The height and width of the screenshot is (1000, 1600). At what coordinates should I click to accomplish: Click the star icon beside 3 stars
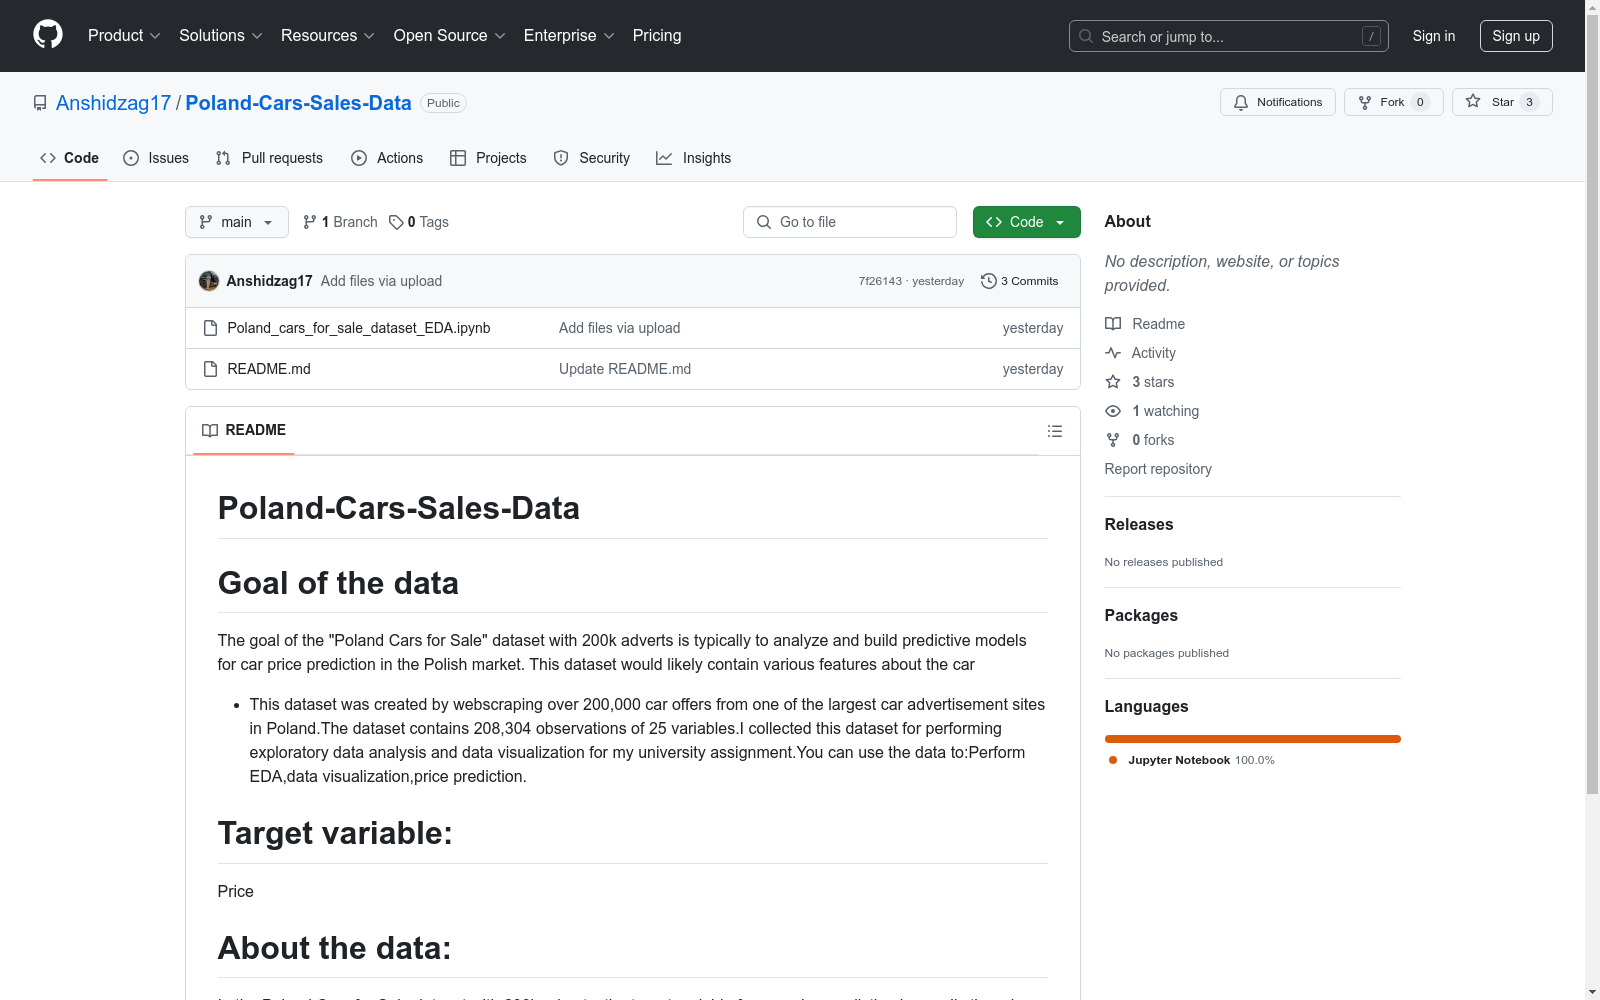[1113, 382]
